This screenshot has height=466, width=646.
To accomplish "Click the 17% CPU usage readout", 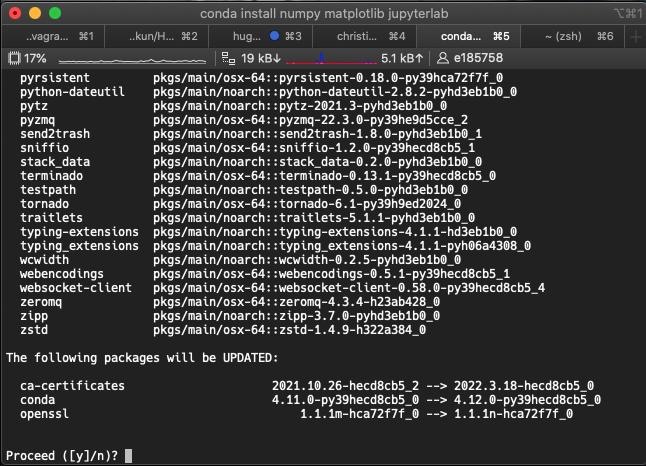I will point(35,58).
